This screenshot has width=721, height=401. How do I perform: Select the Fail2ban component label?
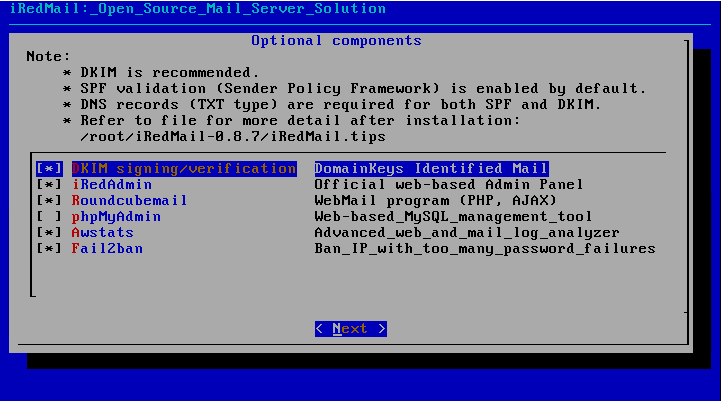click(107, 249)
